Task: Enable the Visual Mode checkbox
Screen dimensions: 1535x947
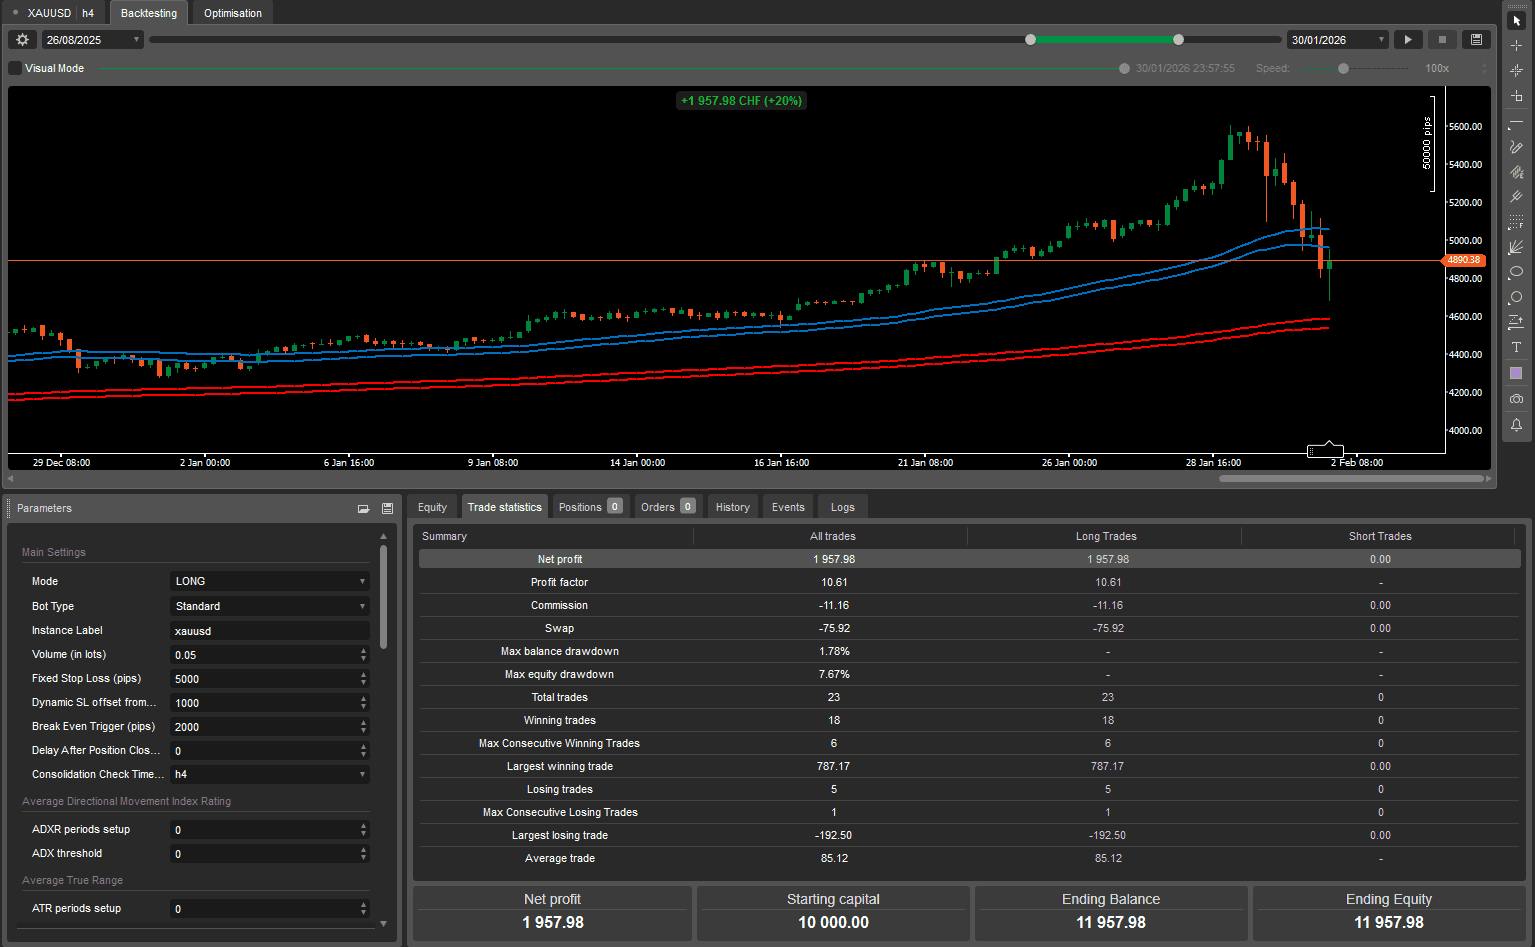Action: [15, 68]
